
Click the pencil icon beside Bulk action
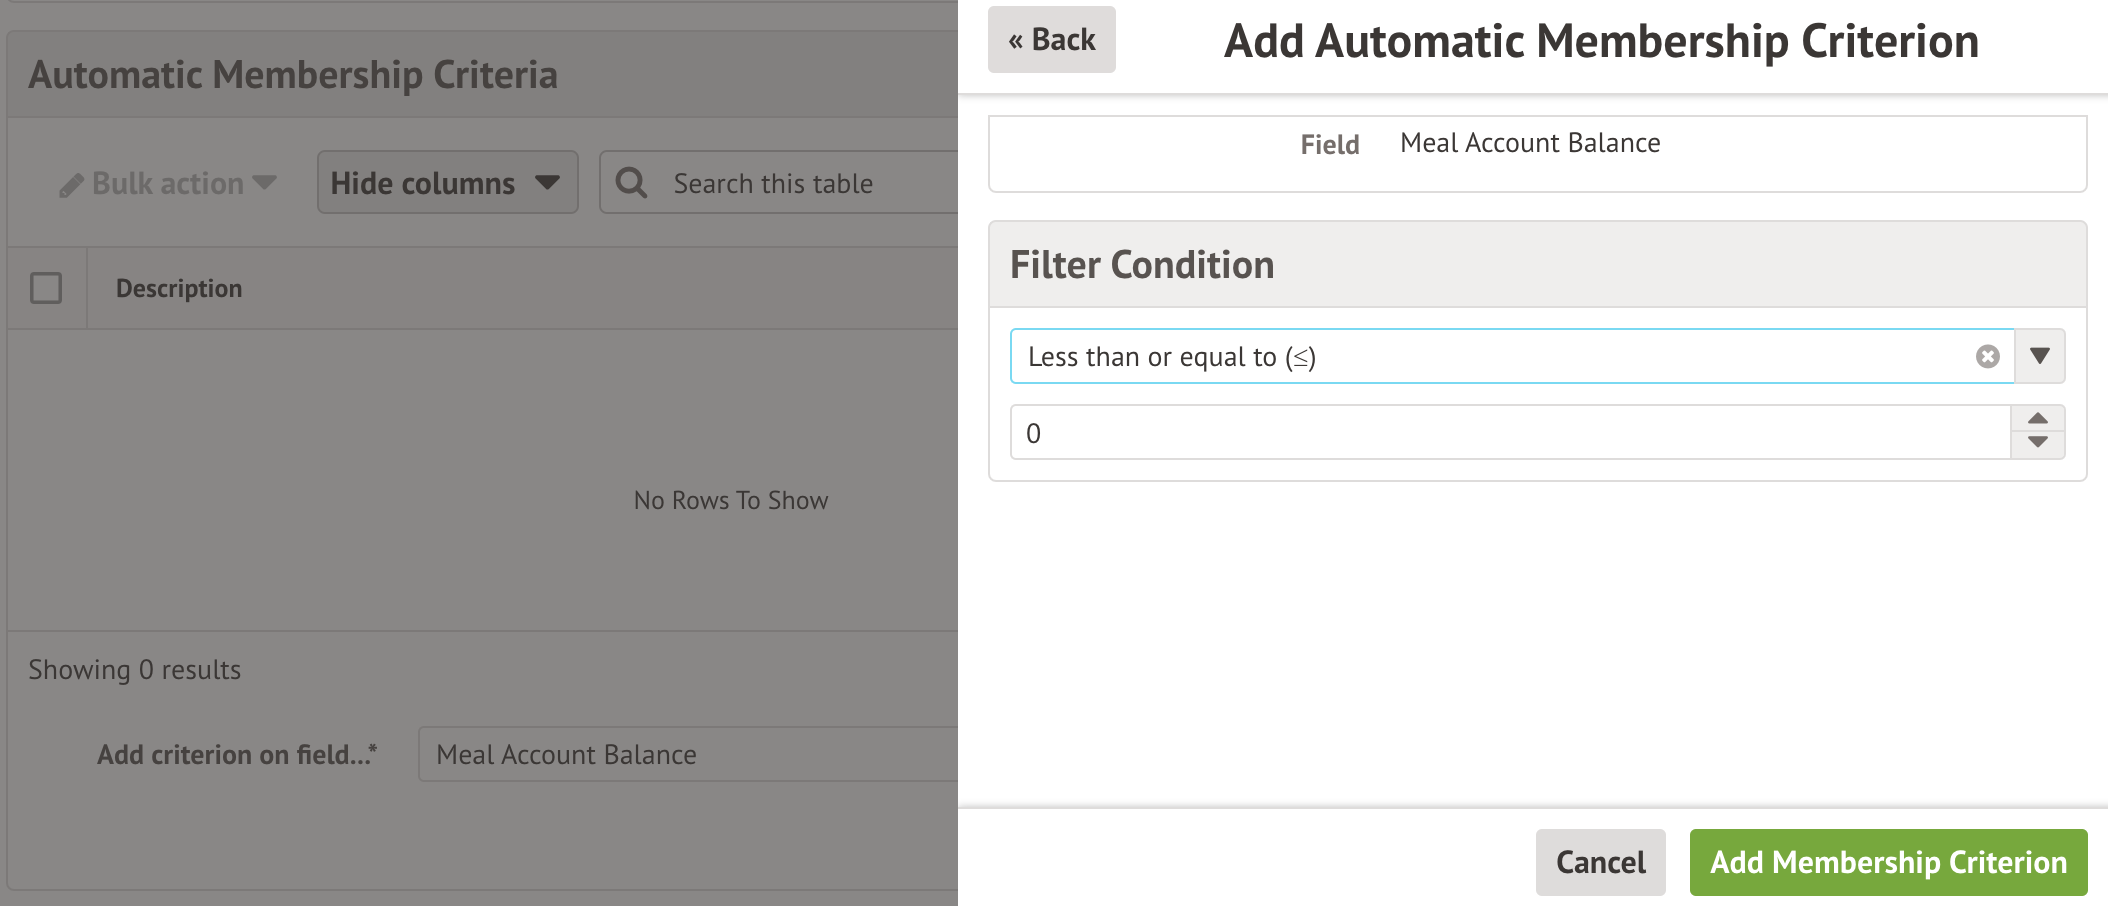[71, 185]
